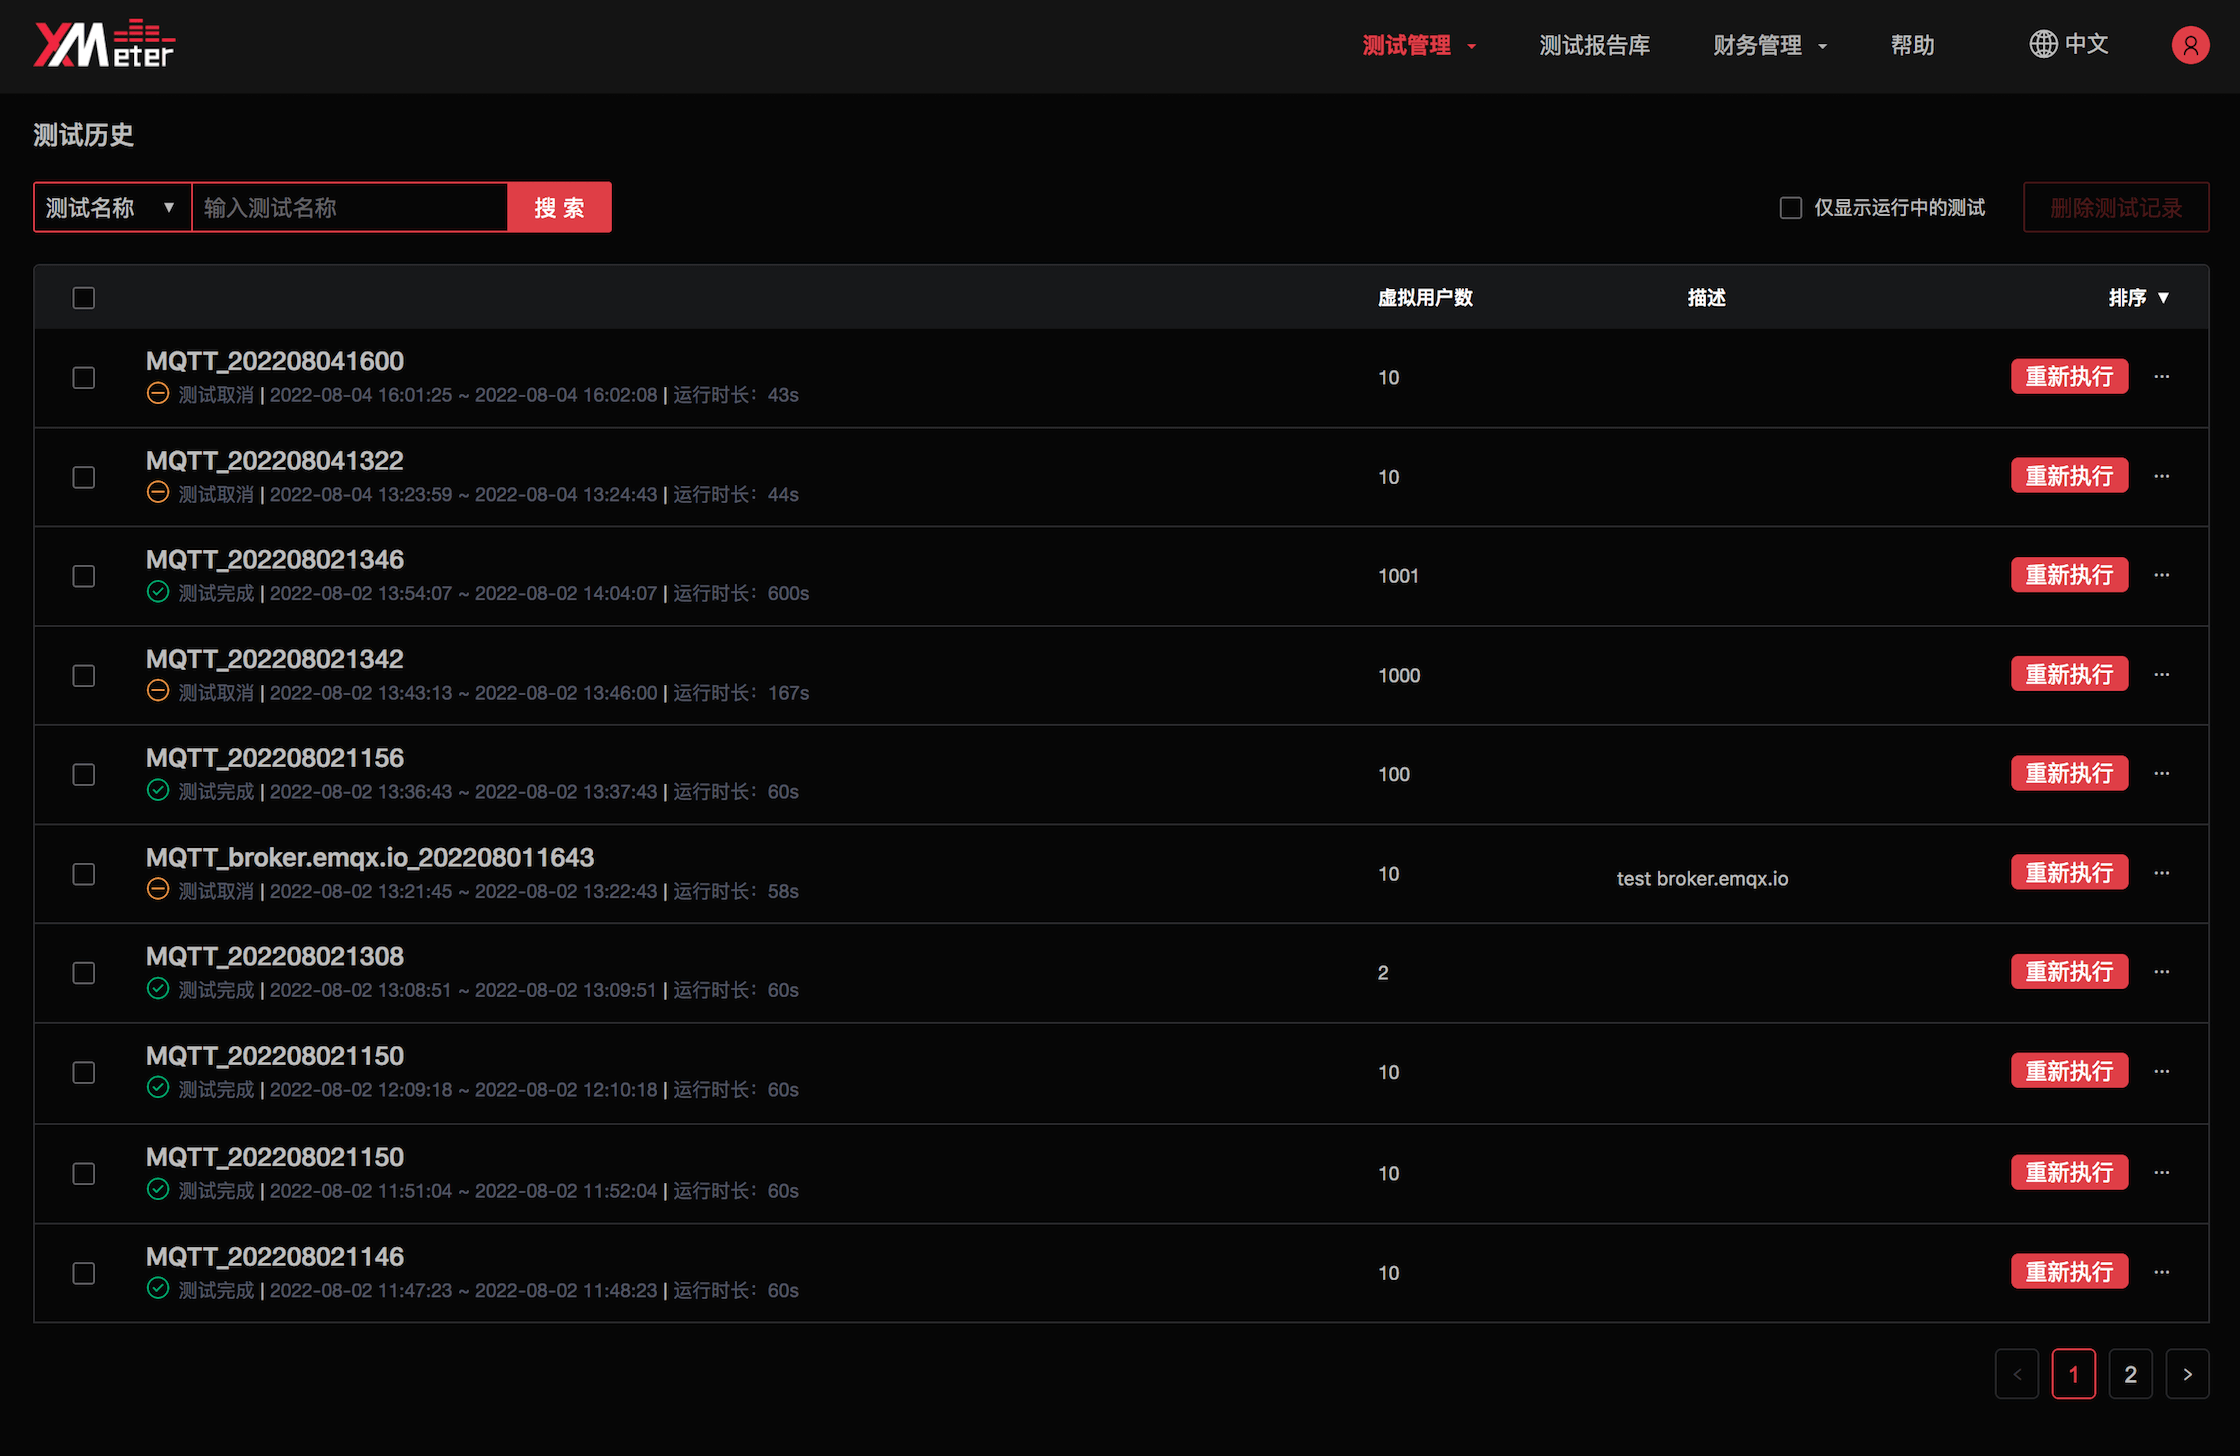Click the 测试历史 page heading
Screen dimensions: 2240x1456
[83, 135]
